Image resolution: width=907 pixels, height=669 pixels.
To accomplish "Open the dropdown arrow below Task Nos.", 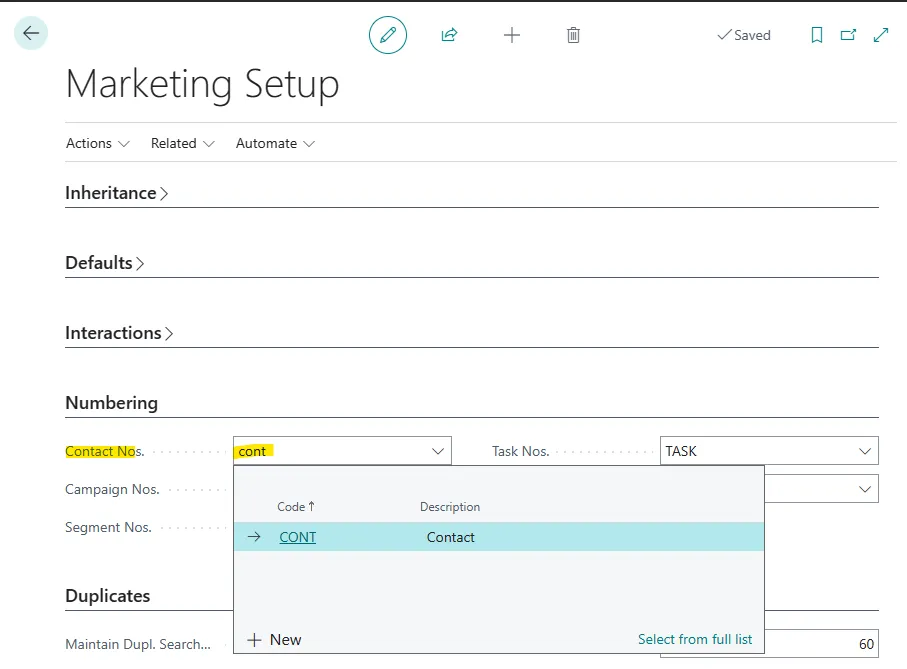I will [x=865, y=489].
